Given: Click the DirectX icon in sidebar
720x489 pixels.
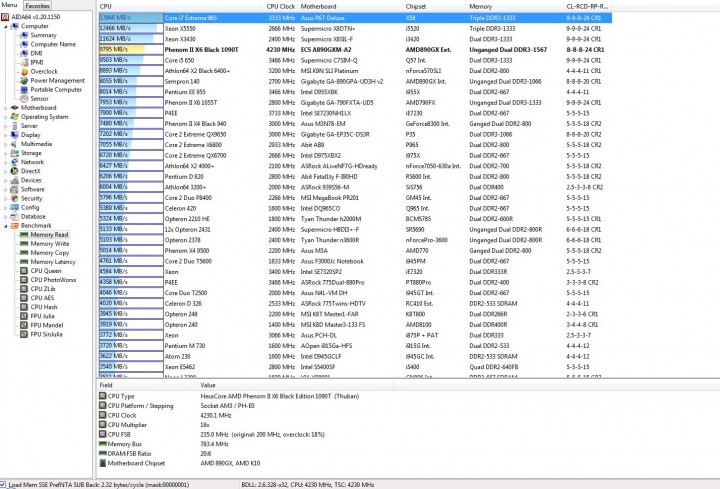Looking at the screenshot, I should [15, 171].
